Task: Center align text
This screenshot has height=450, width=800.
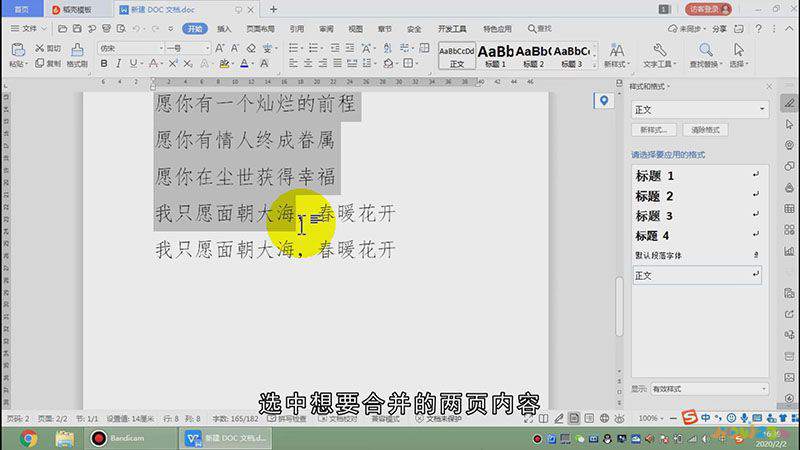Action: pyautogui.click(x=308, y=64)
